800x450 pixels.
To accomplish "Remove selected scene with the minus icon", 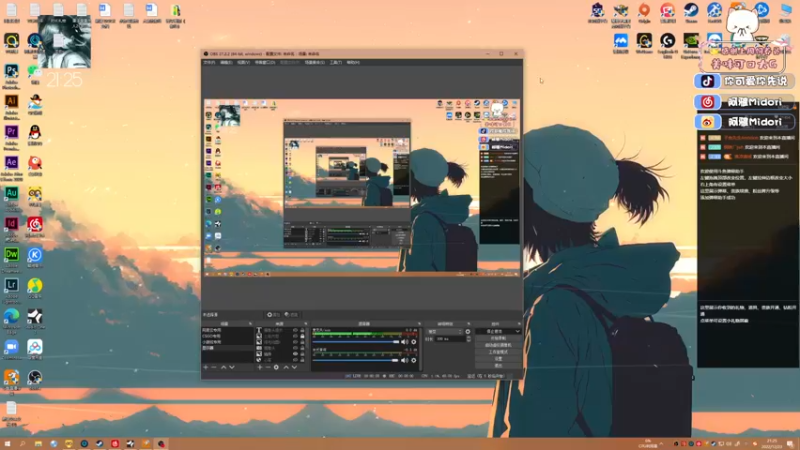I will pos(214,367).
